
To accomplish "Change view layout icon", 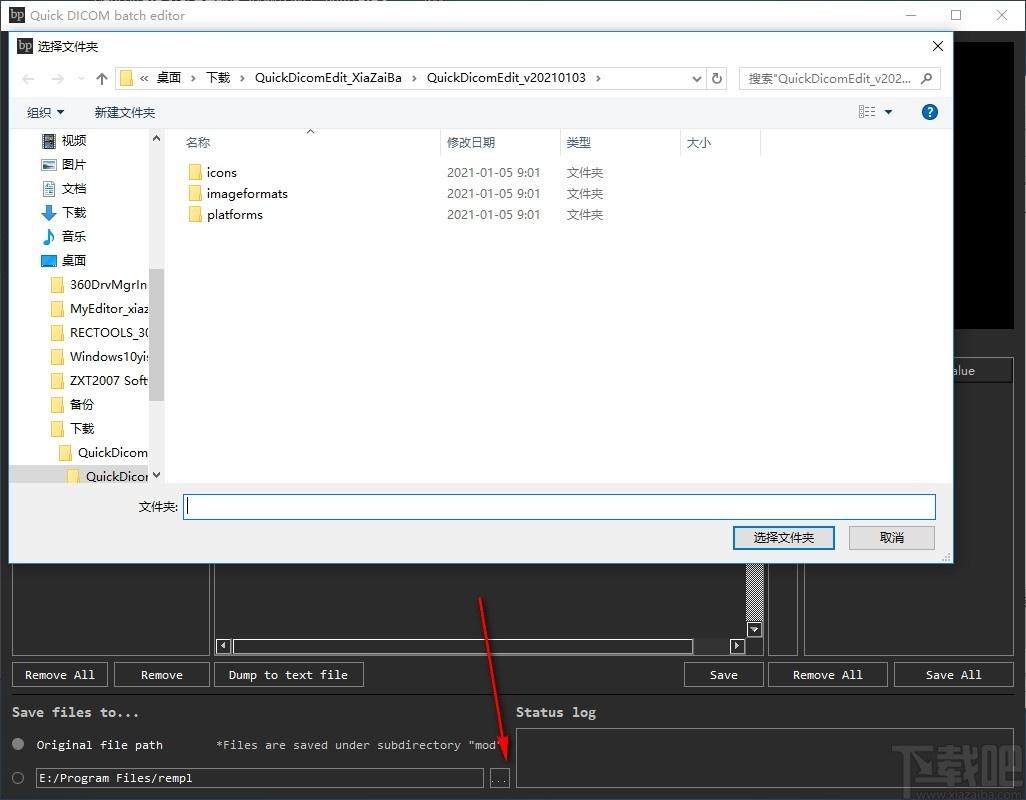I will [867, 112].
